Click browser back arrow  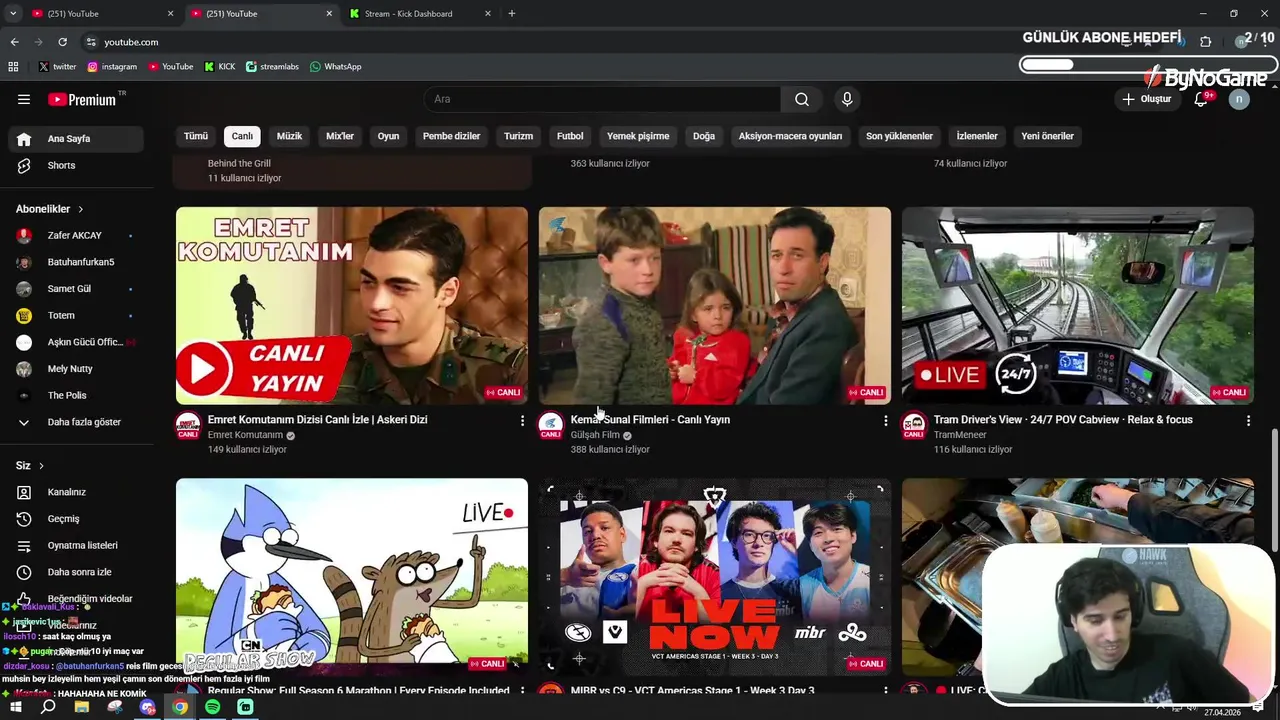coord(14,42)
